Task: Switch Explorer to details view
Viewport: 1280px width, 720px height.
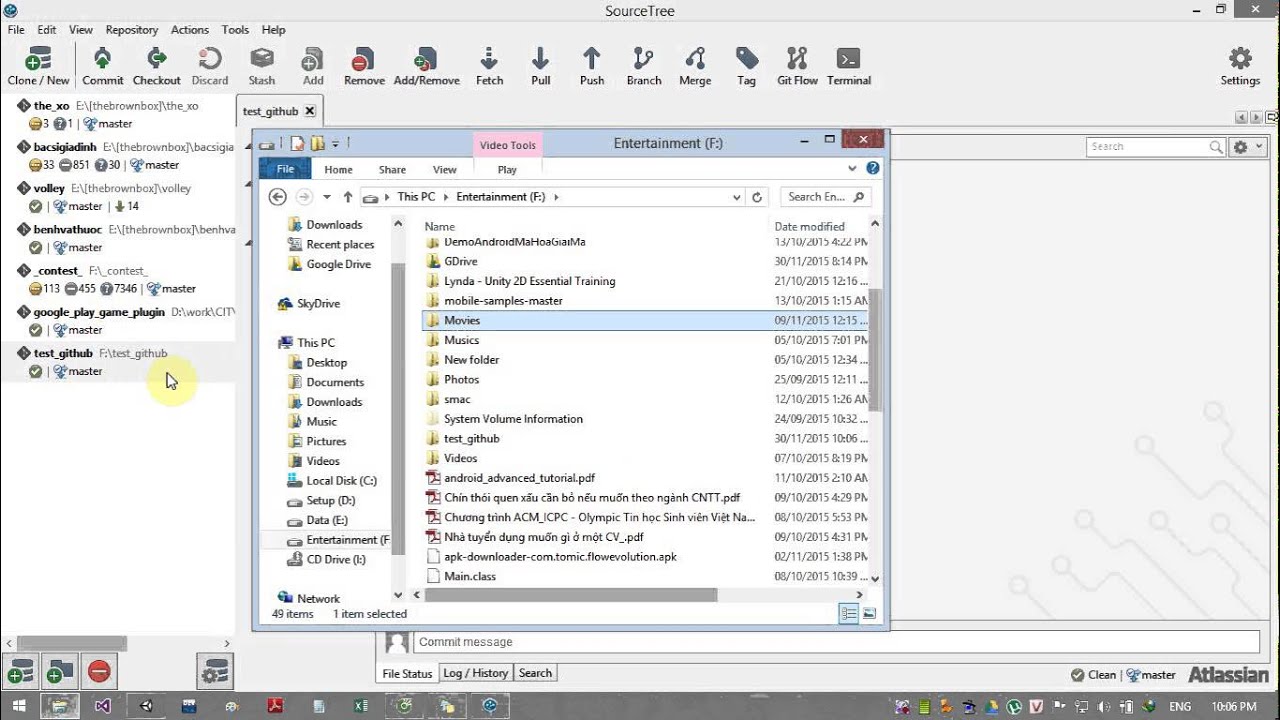Action: (x=849, y=614)
